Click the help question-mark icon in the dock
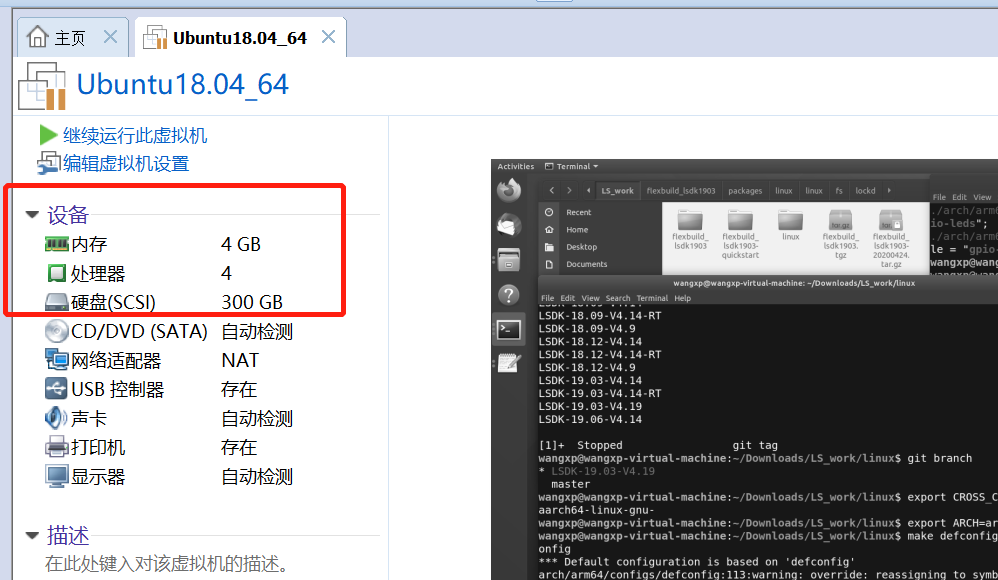The image size is (998, 580). coord(510,294)
